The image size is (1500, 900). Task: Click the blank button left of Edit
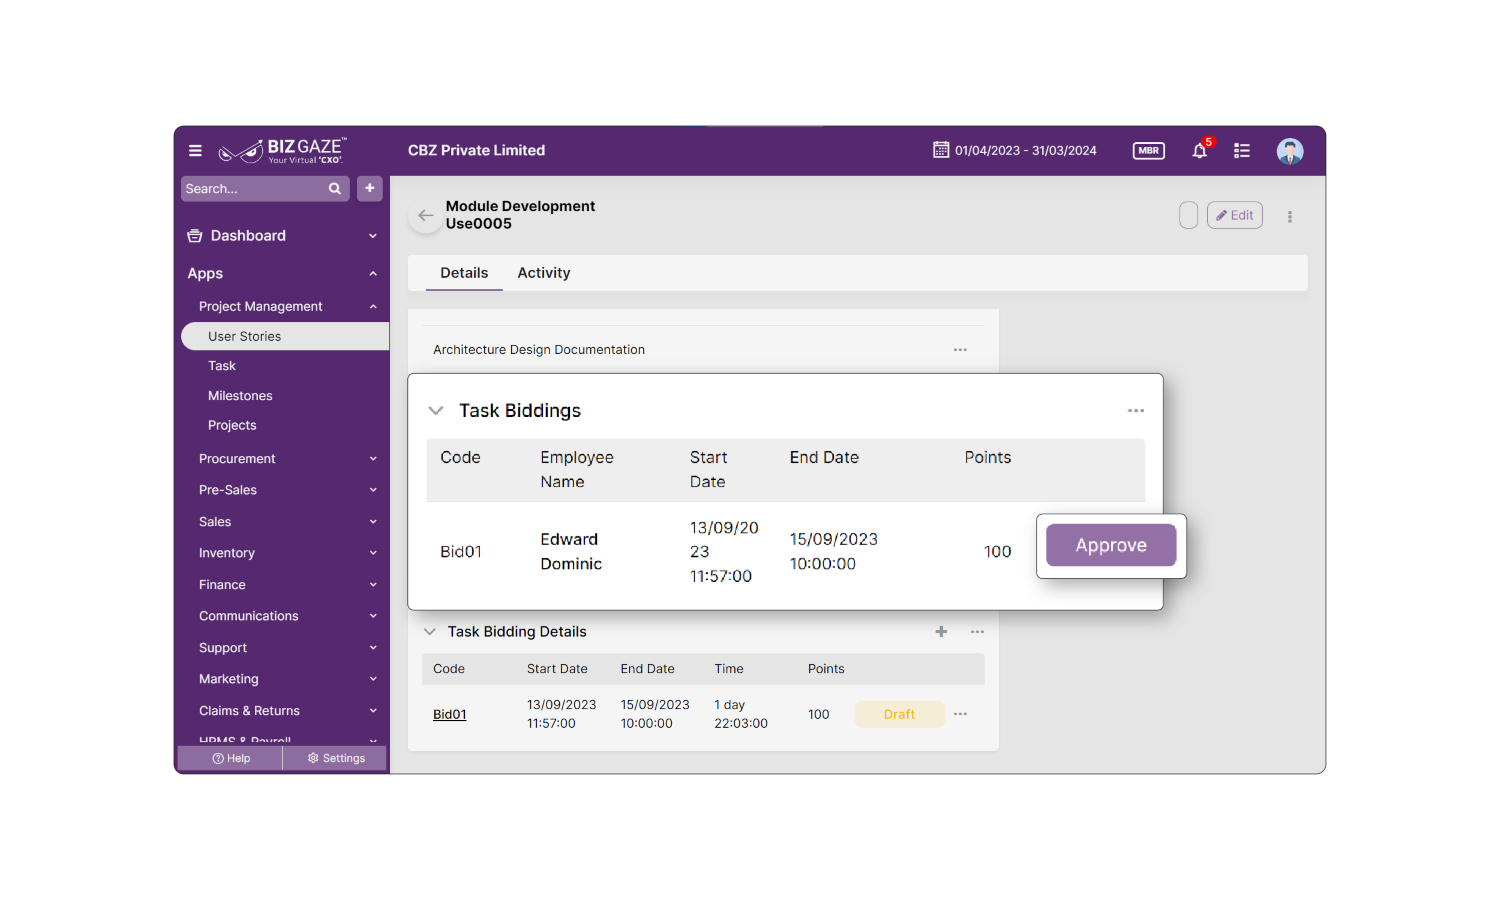1188,215
